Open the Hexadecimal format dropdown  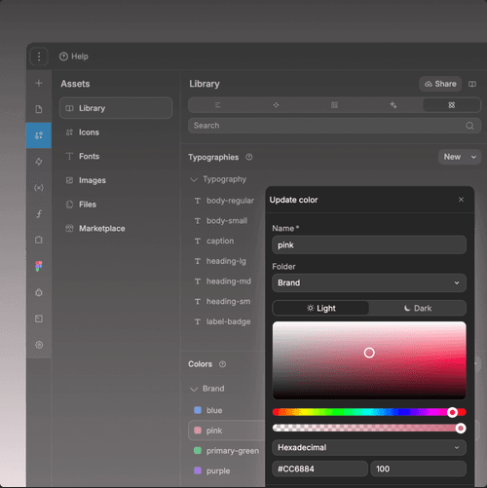point(369,447)
